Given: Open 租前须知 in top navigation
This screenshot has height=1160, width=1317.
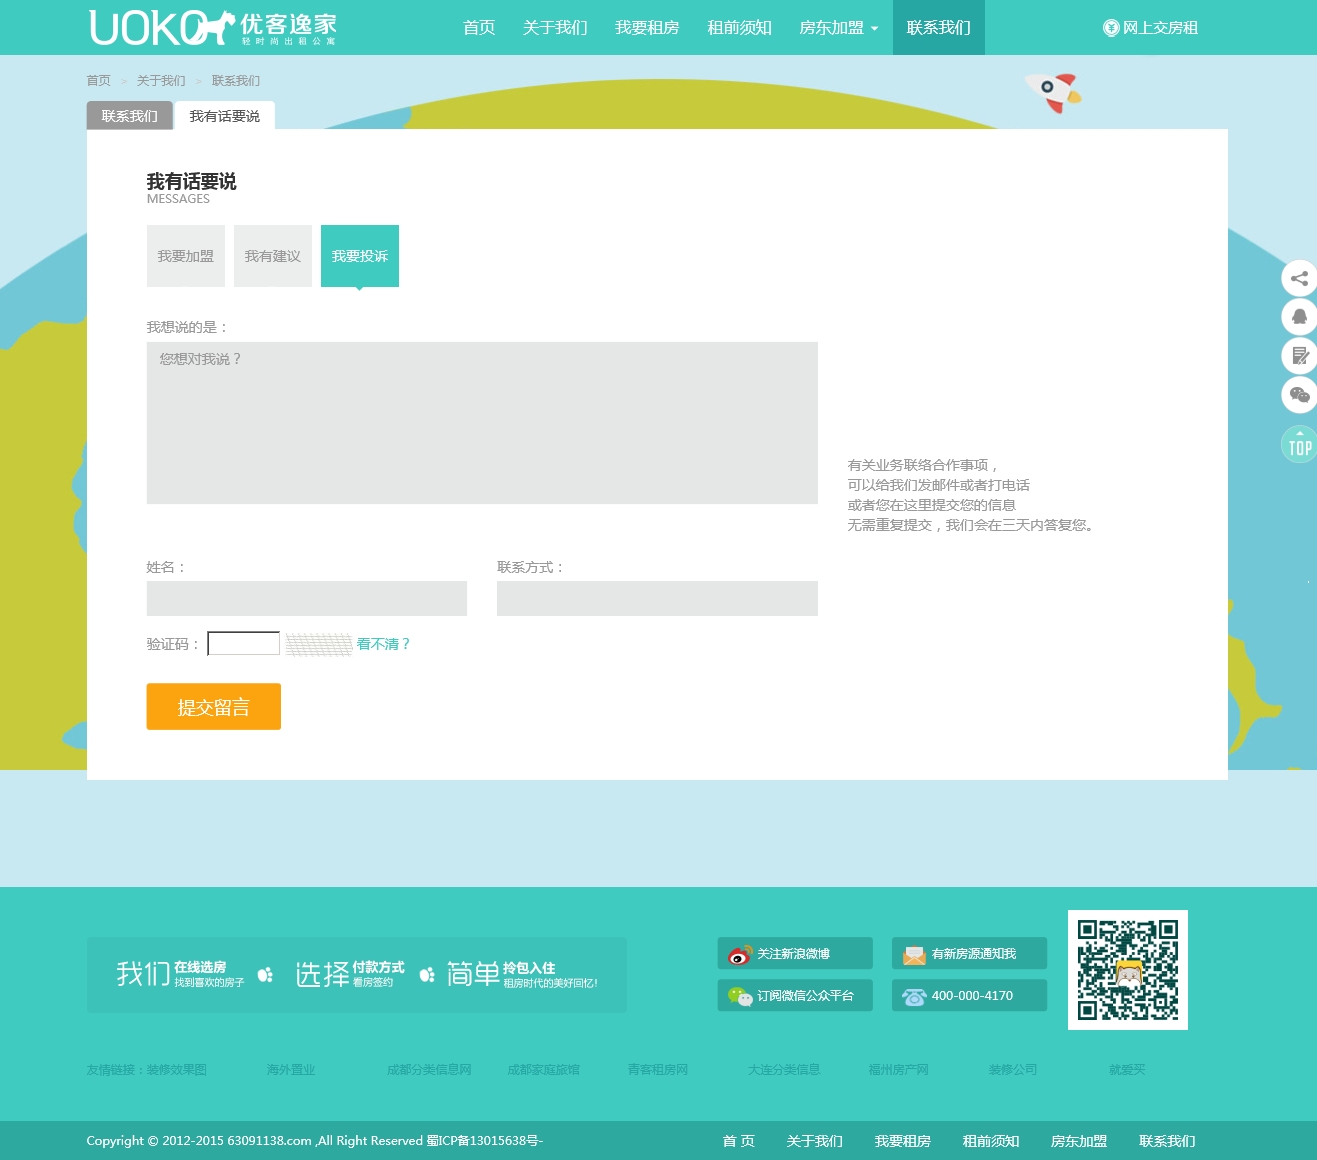Looking at the screenshot, I should 739,28.
